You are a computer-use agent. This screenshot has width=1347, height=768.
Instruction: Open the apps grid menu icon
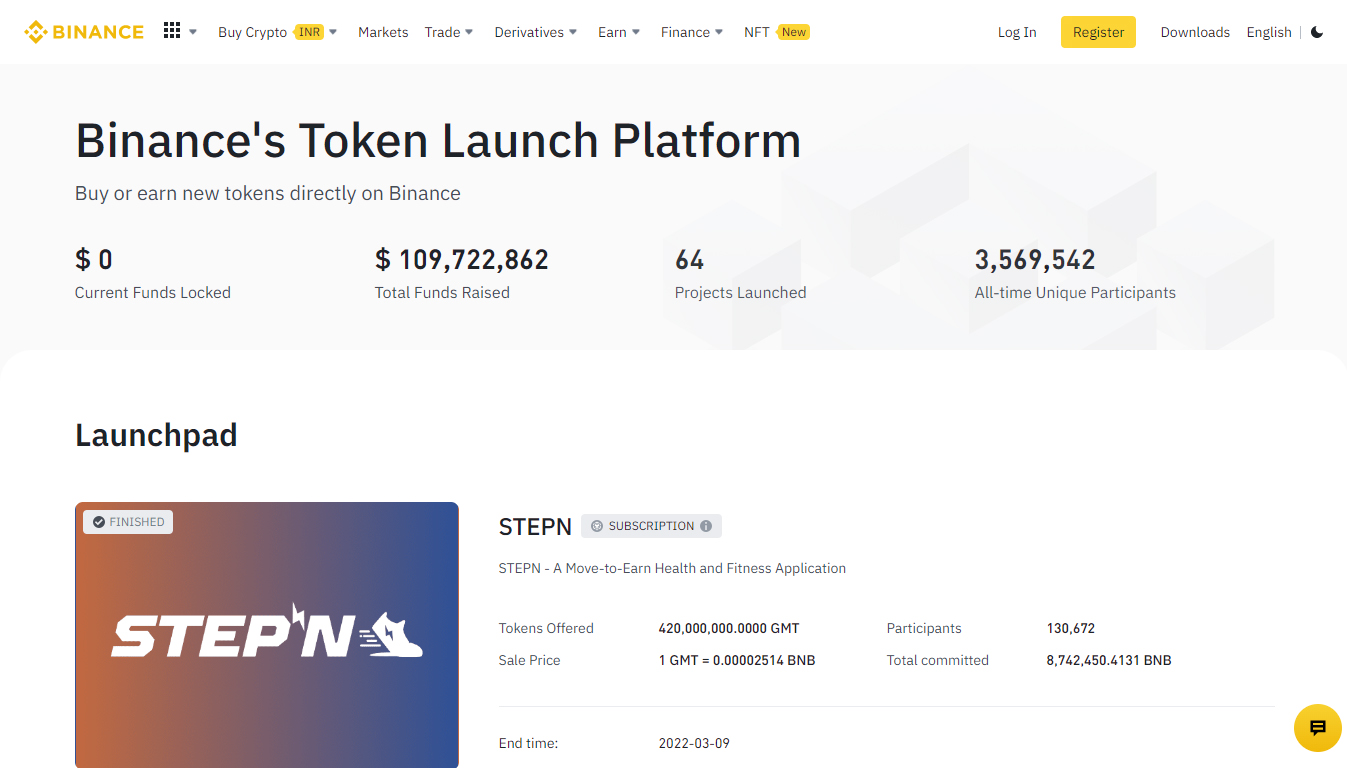(x=172, y=31)
